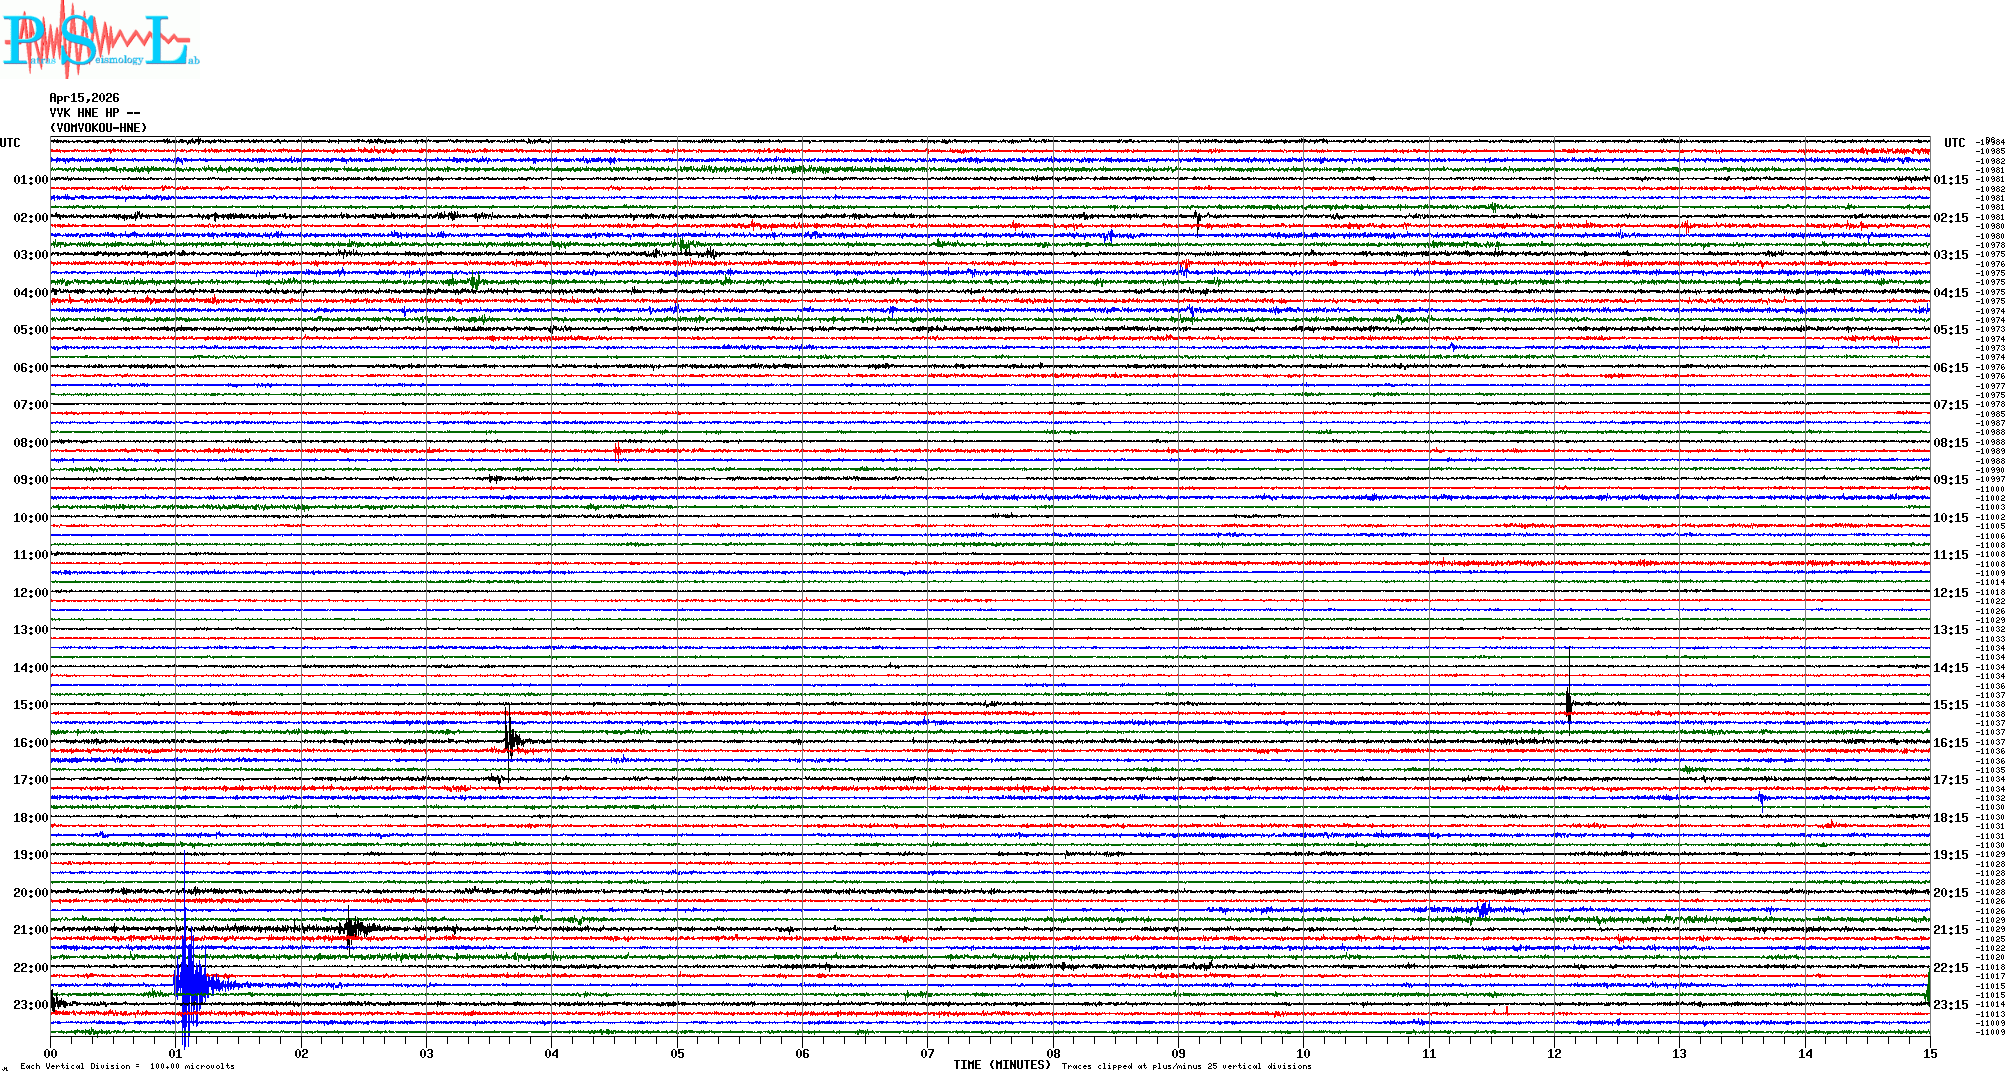This screenshot has width=2010, height=1080.
Task: Click the VOMVOKOU-HNE station name label
Action: click(98, 128)
